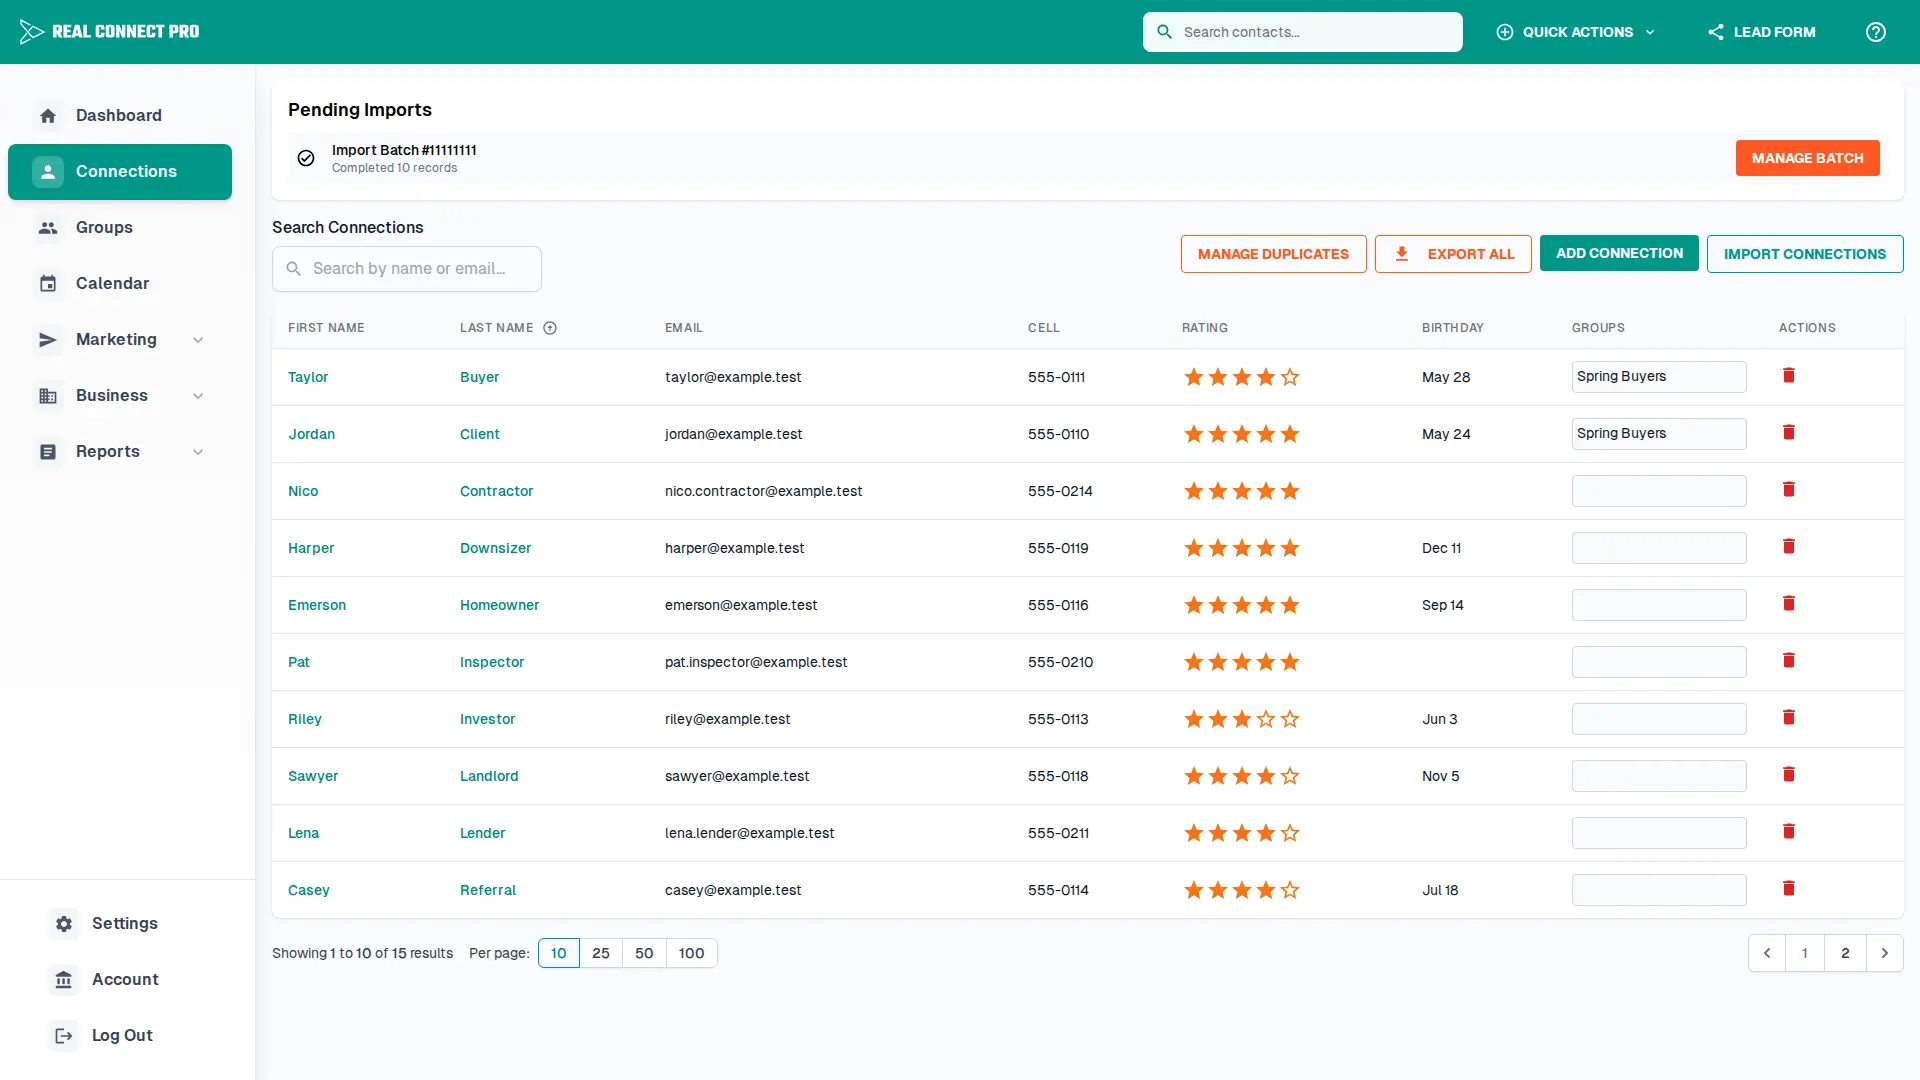Delete the Sawyer Landlord row
The width and height of the screenshot is (1920, 1080).
coord(1789,774)
